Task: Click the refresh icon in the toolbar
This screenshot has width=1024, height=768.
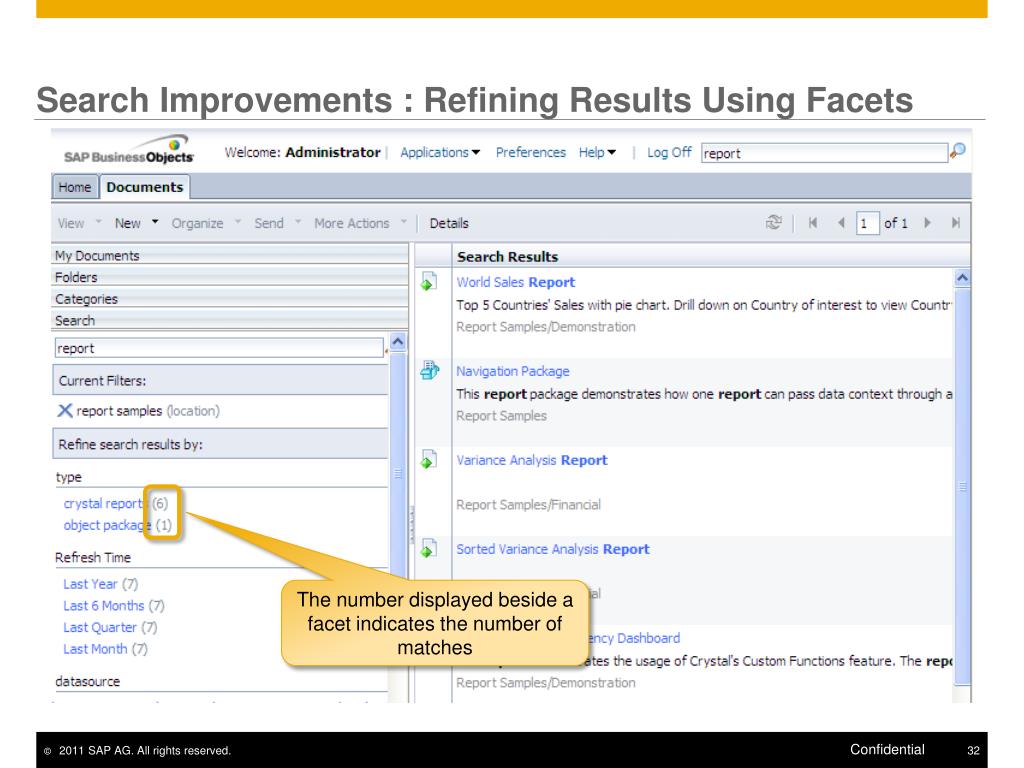Action: [774, 223]
